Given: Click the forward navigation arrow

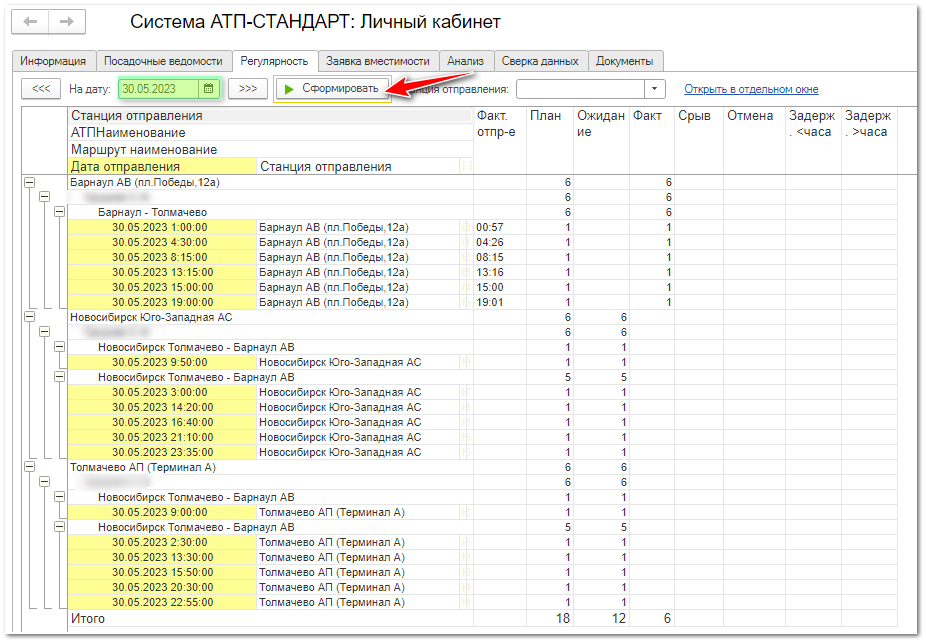Looking at the screenshot, I should tap(66, 22).
